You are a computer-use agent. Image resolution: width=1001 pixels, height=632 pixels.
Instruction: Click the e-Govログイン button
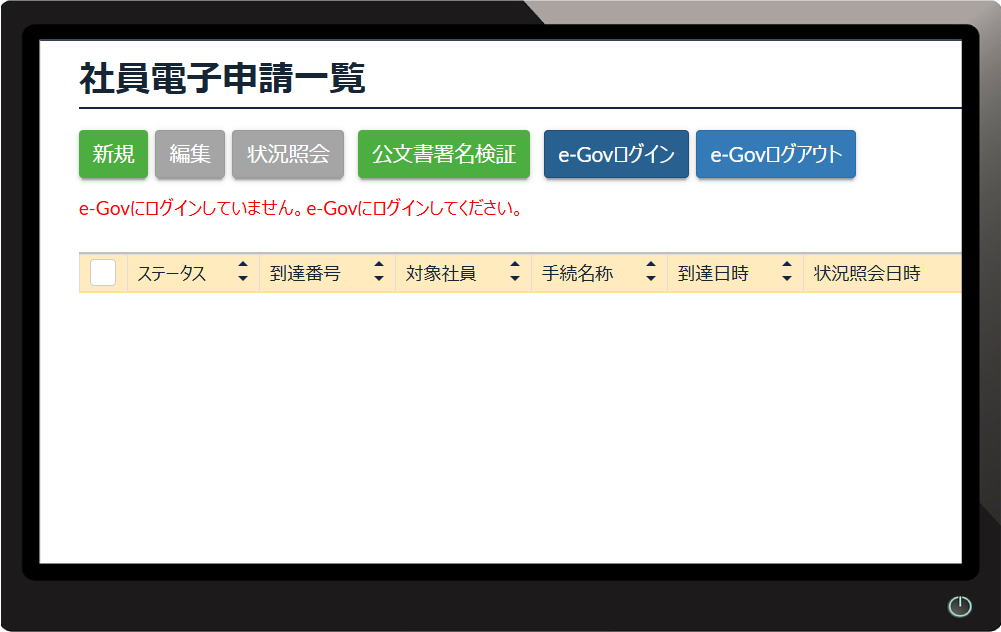[615, 154]
